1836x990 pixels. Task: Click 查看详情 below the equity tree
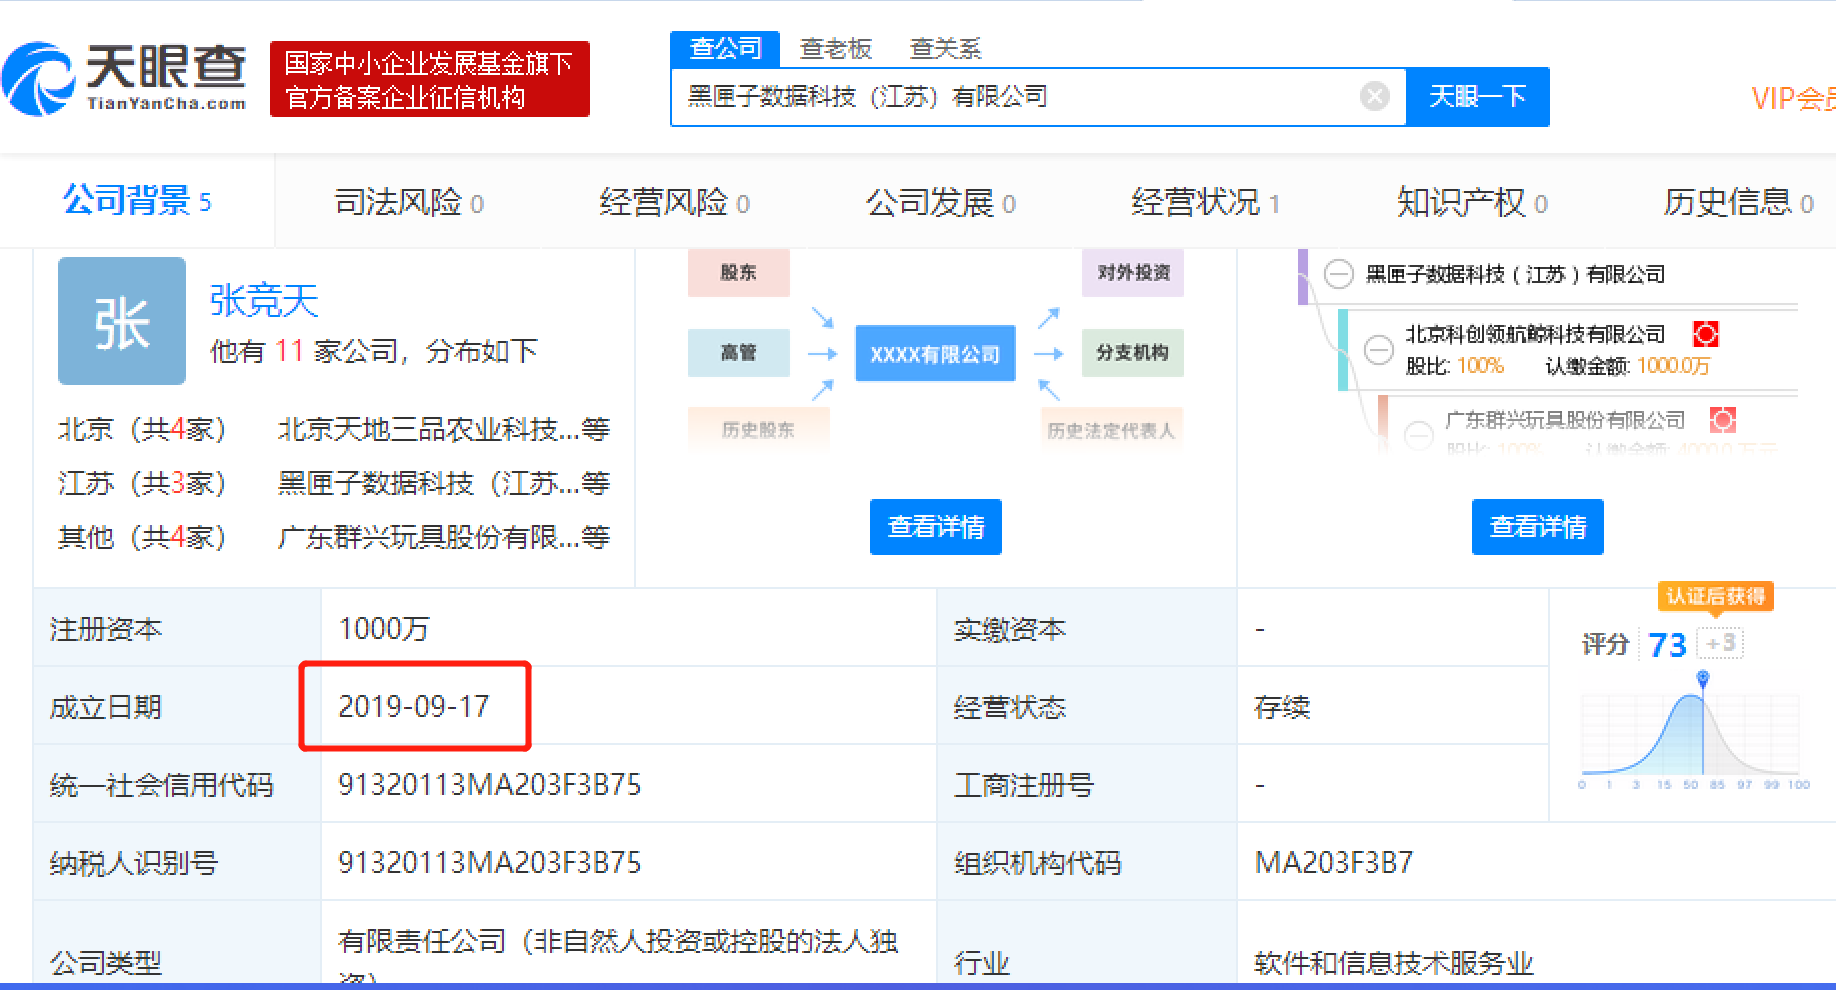pyautogui.click(x=1538, y=527)
